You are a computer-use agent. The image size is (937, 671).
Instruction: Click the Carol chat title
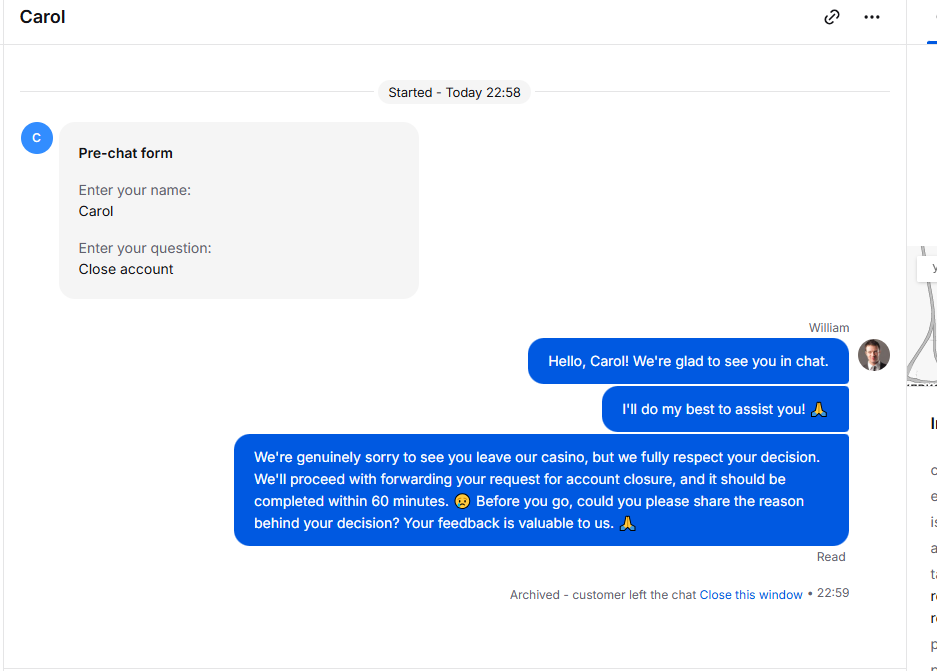pos(42,17)
